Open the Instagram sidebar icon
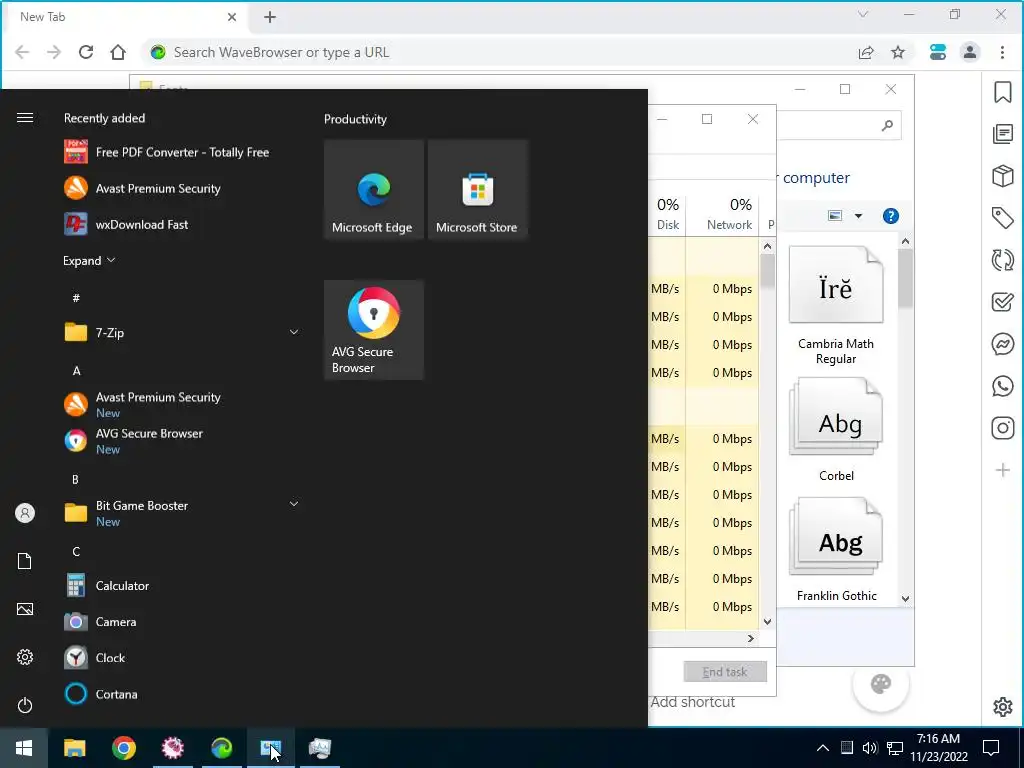 1002,428
